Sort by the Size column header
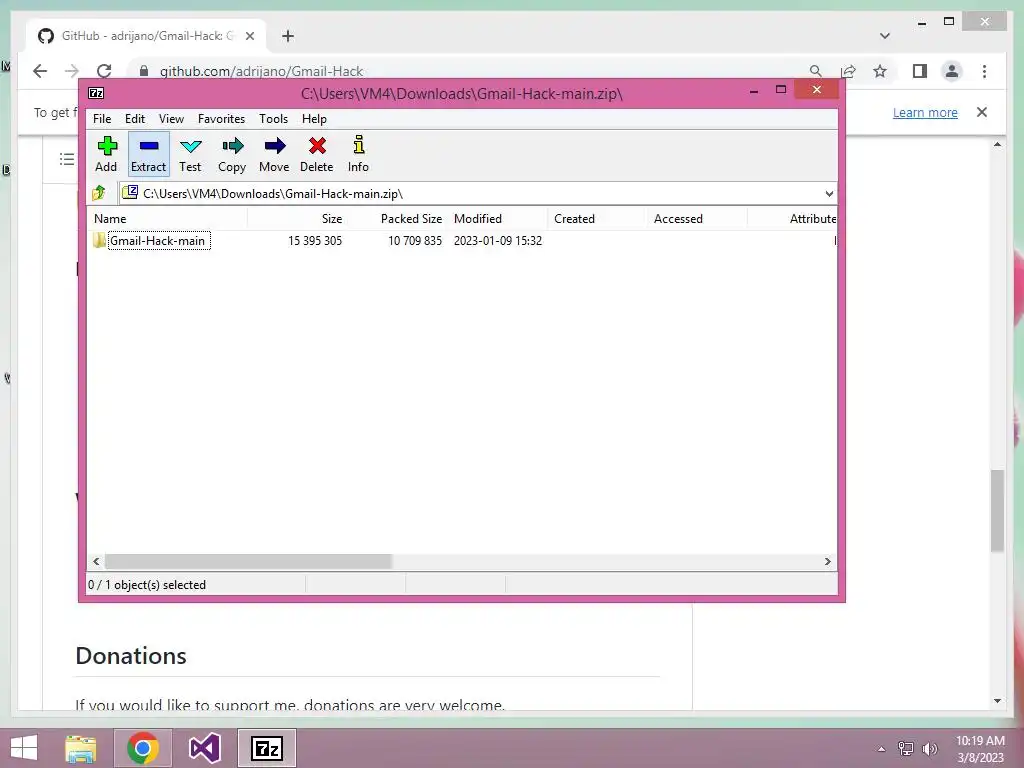Screen dimensions: 1024x768 click(297, 219)
